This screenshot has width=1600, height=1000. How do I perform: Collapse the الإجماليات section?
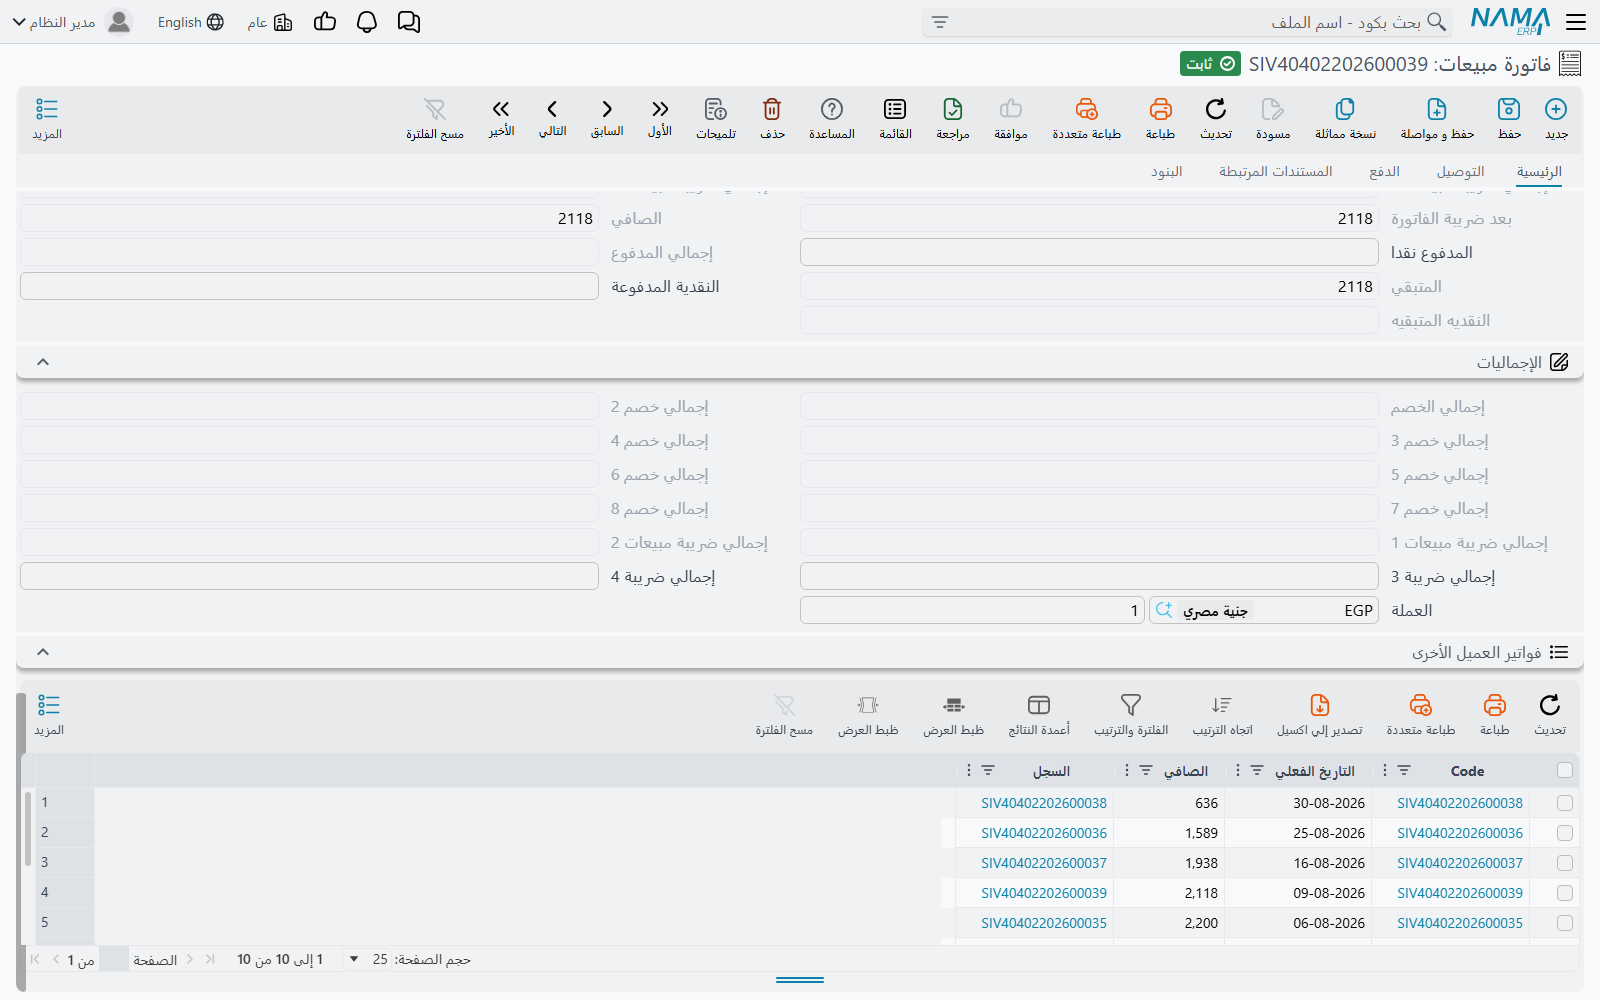[x=43, y=362]
